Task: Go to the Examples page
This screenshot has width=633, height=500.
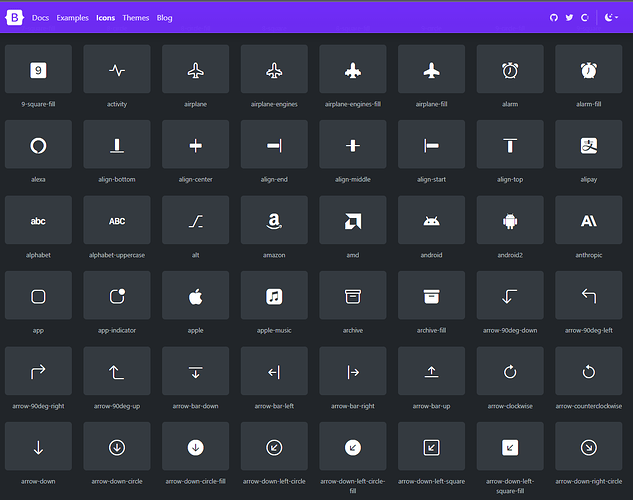Action: coord(72,18)
